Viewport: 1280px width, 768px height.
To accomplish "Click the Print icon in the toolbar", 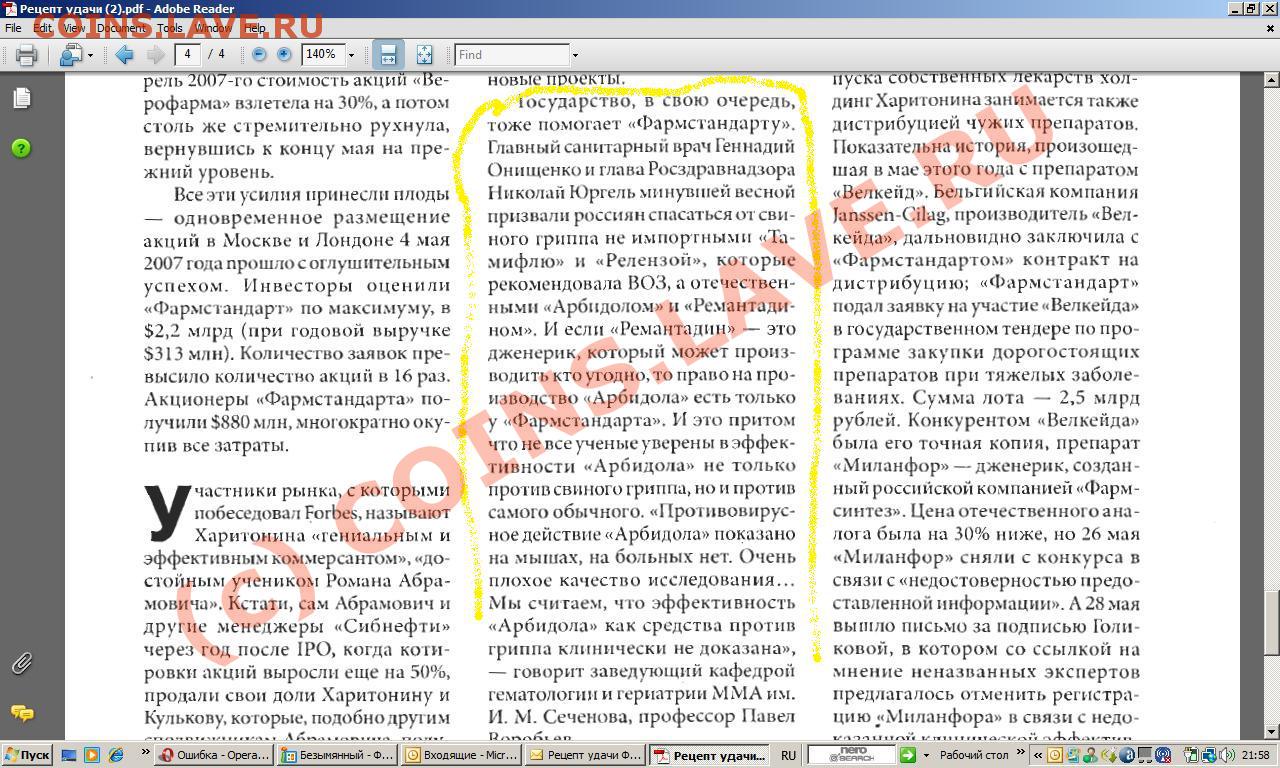I will [x=27, y=55].
